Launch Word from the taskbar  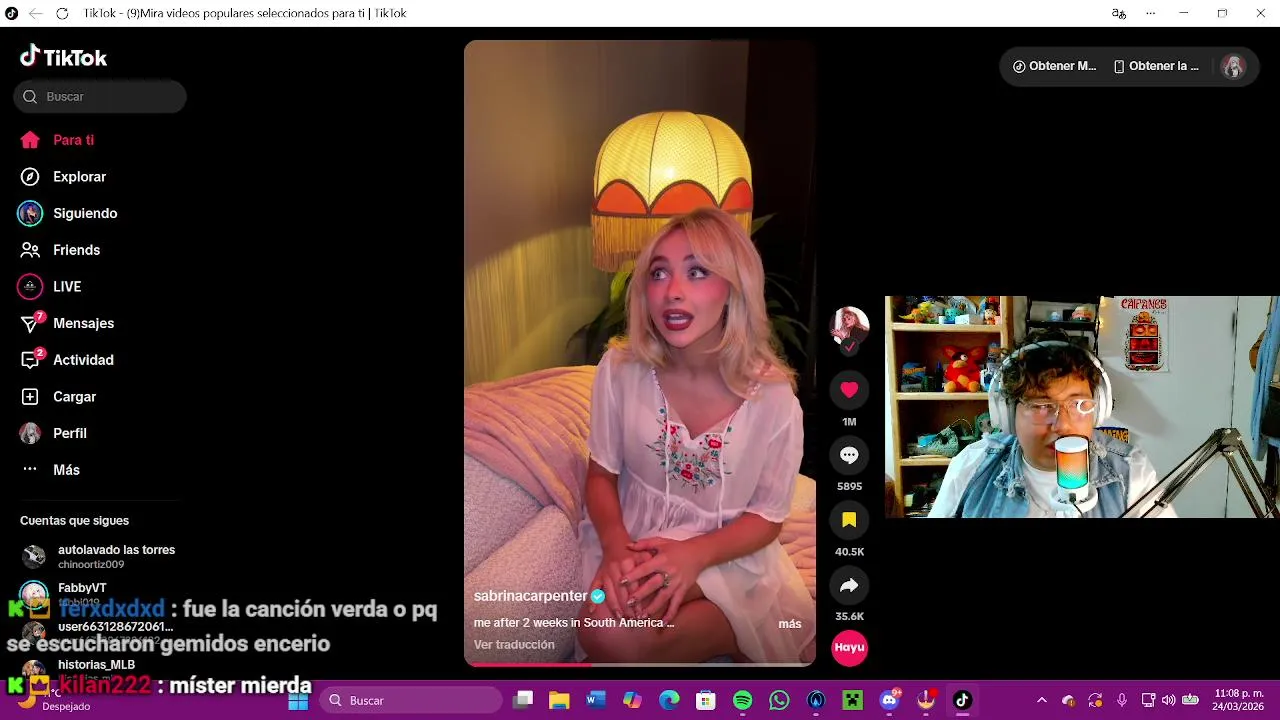pyautogui.click(x=596, y=701)
